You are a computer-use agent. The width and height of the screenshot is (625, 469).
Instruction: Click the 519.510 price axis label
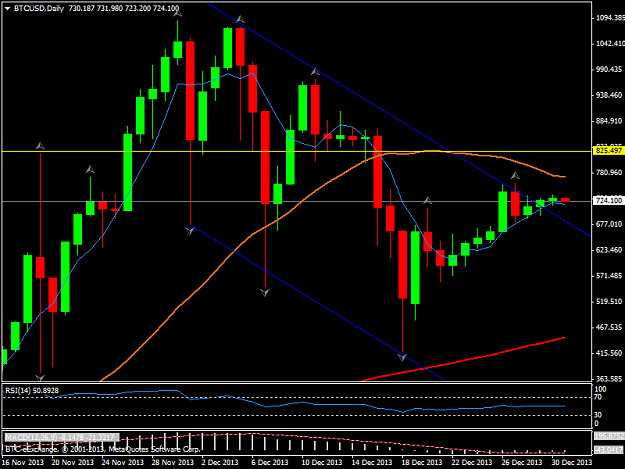609,302
